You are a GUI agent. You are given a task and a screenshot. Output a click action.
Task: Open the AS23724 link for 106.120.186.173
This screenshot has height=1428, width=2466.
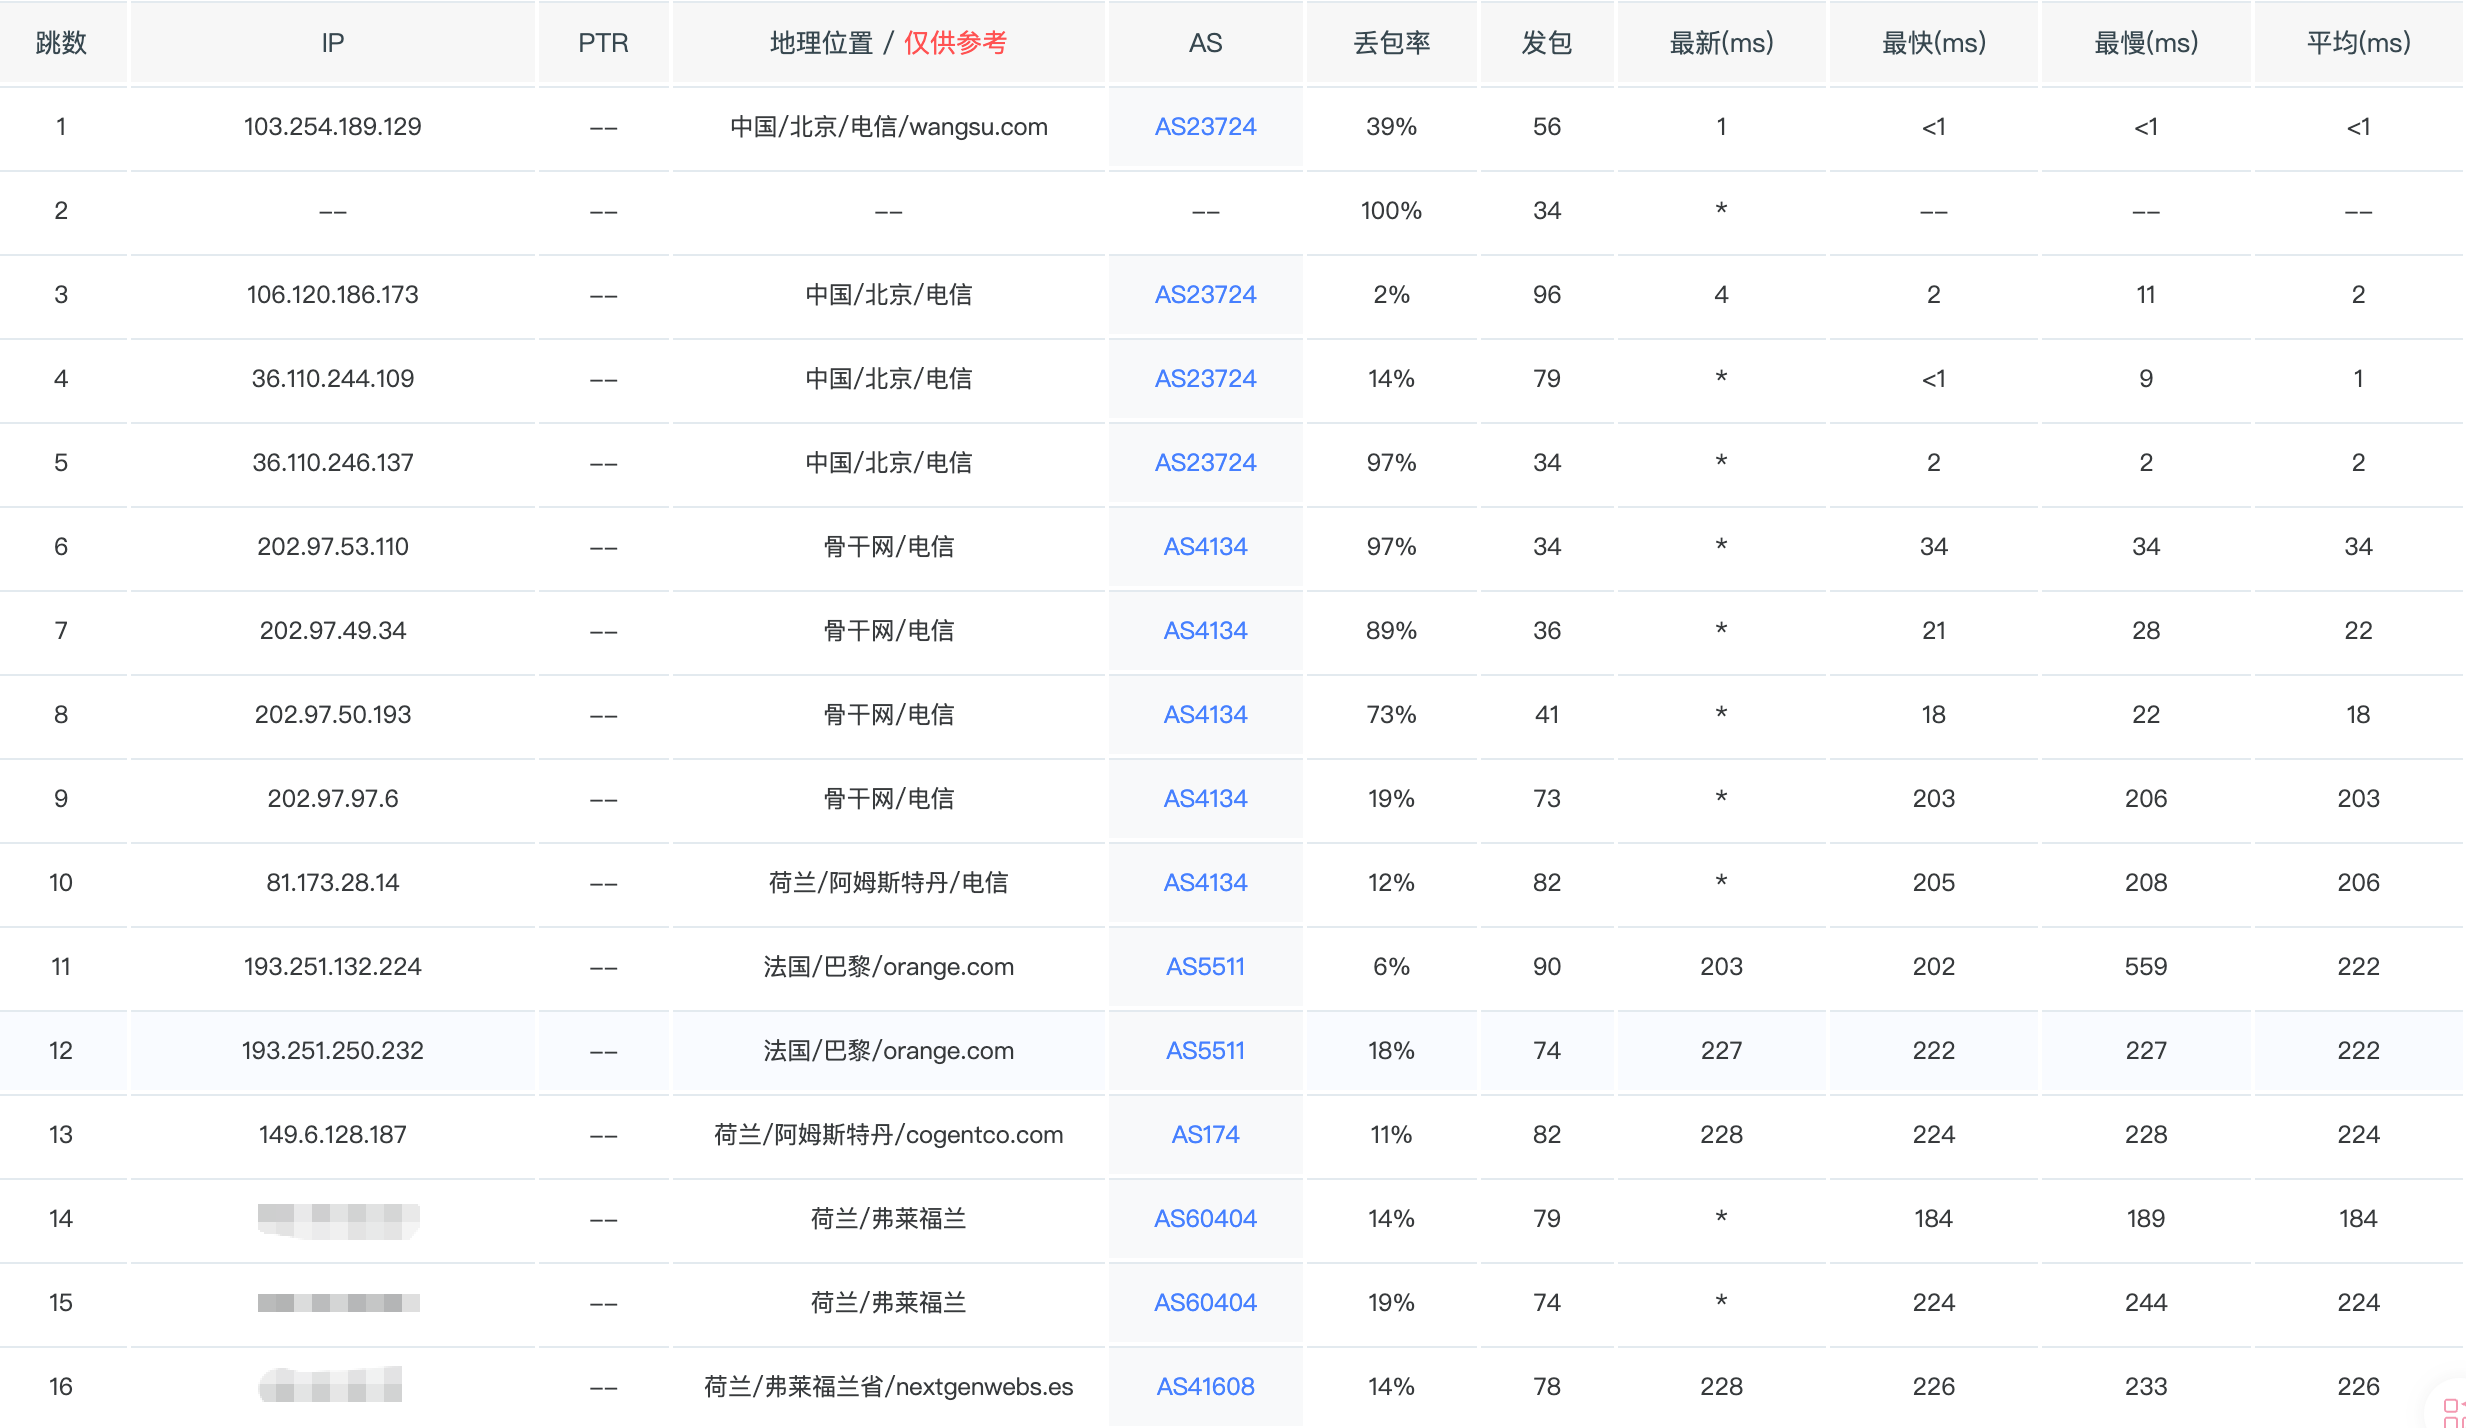(1205, 295)
